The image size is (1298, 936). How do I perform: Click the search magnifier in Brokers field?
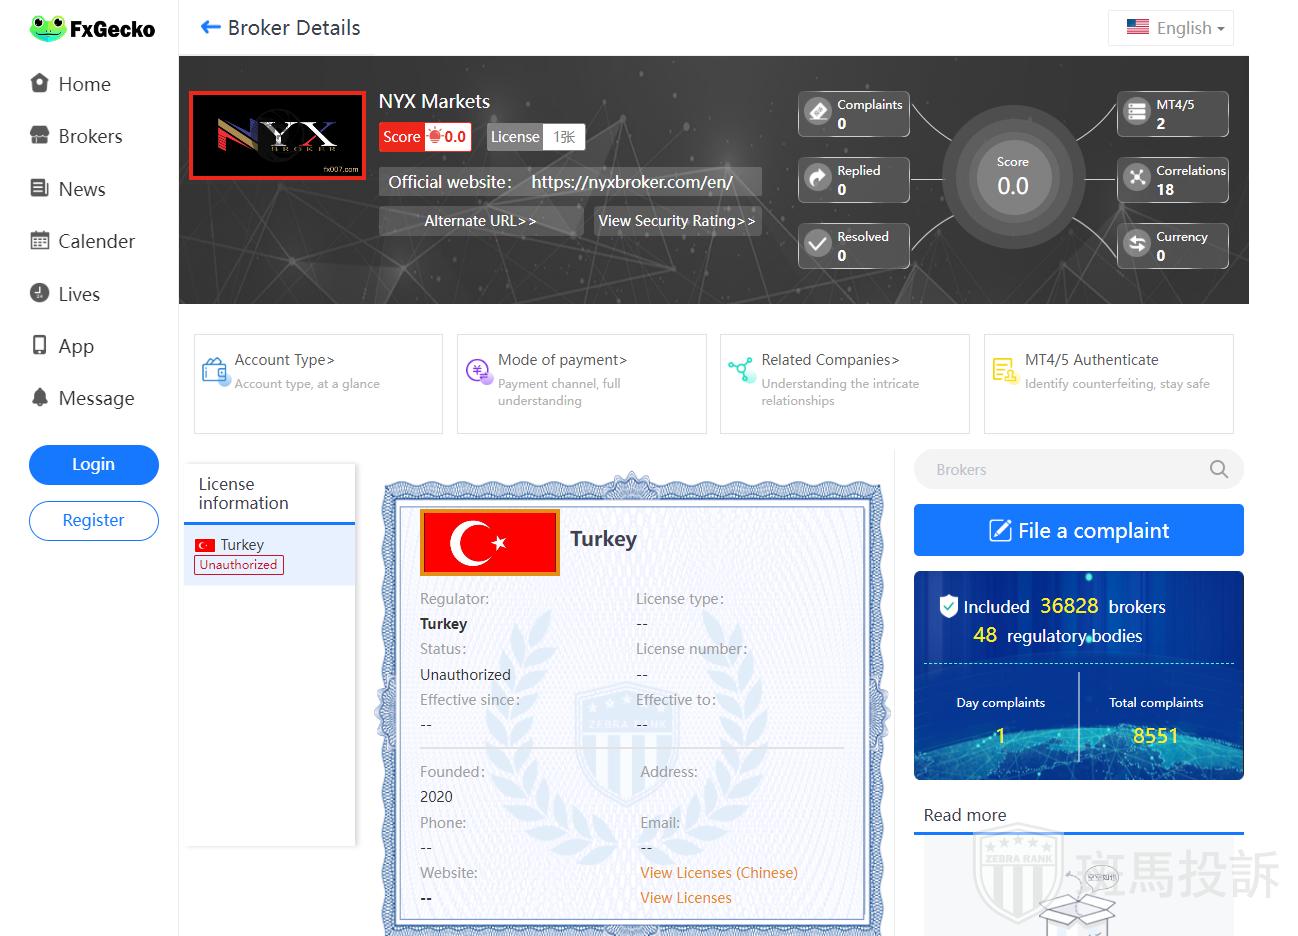(x=1218, y=469)
